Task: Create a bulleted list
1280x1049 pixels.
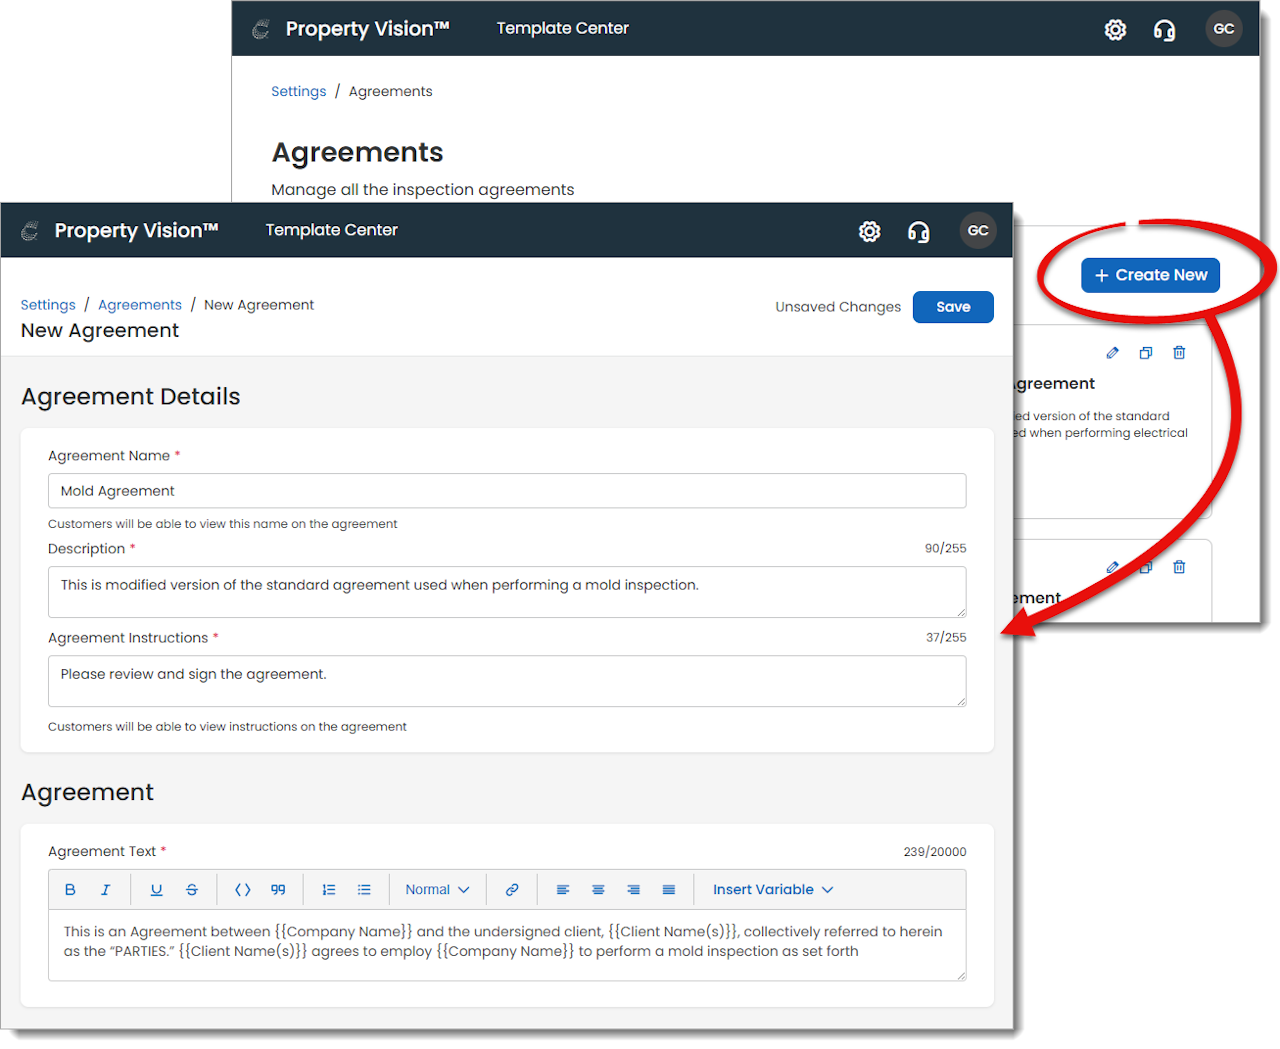Action: click(x=364, y=890)
